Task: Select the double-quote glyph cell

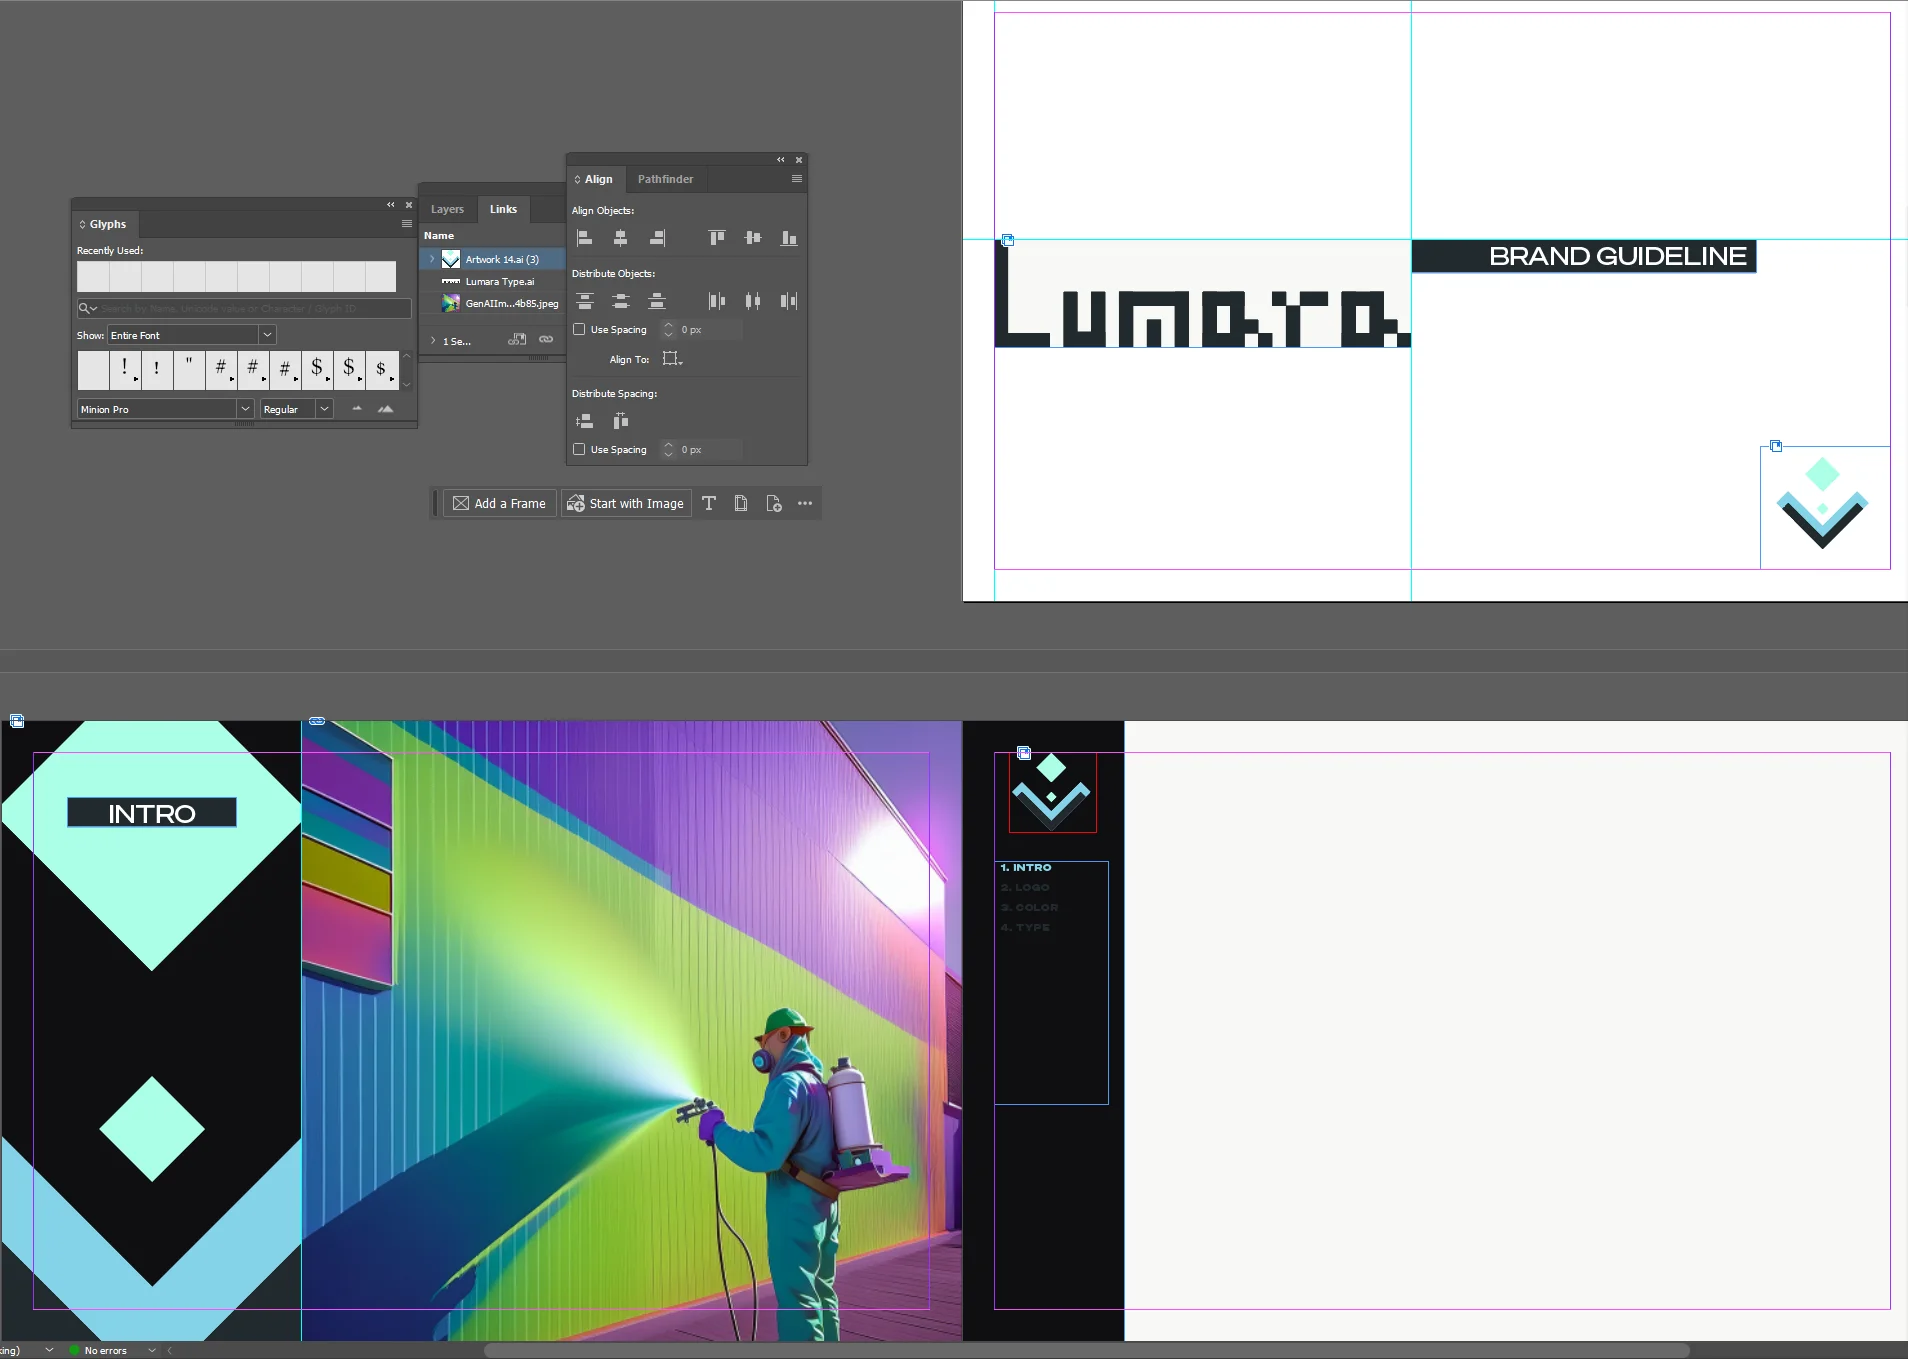Action: tap(189, 369)
